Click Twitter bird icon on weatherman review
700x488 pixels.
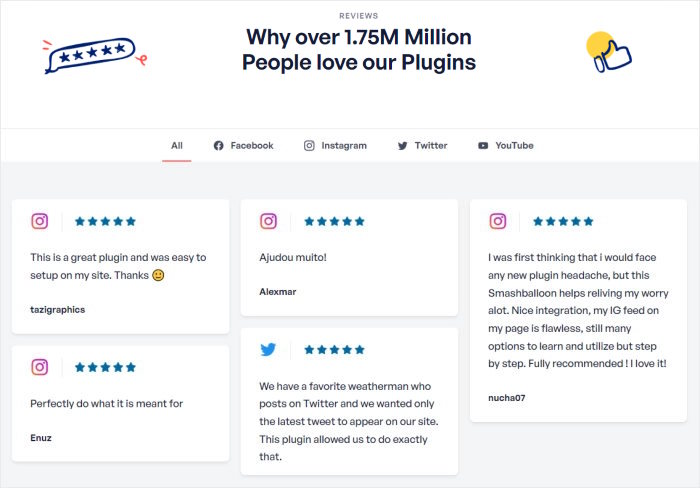pyautogui.click(x=269, y=349)
